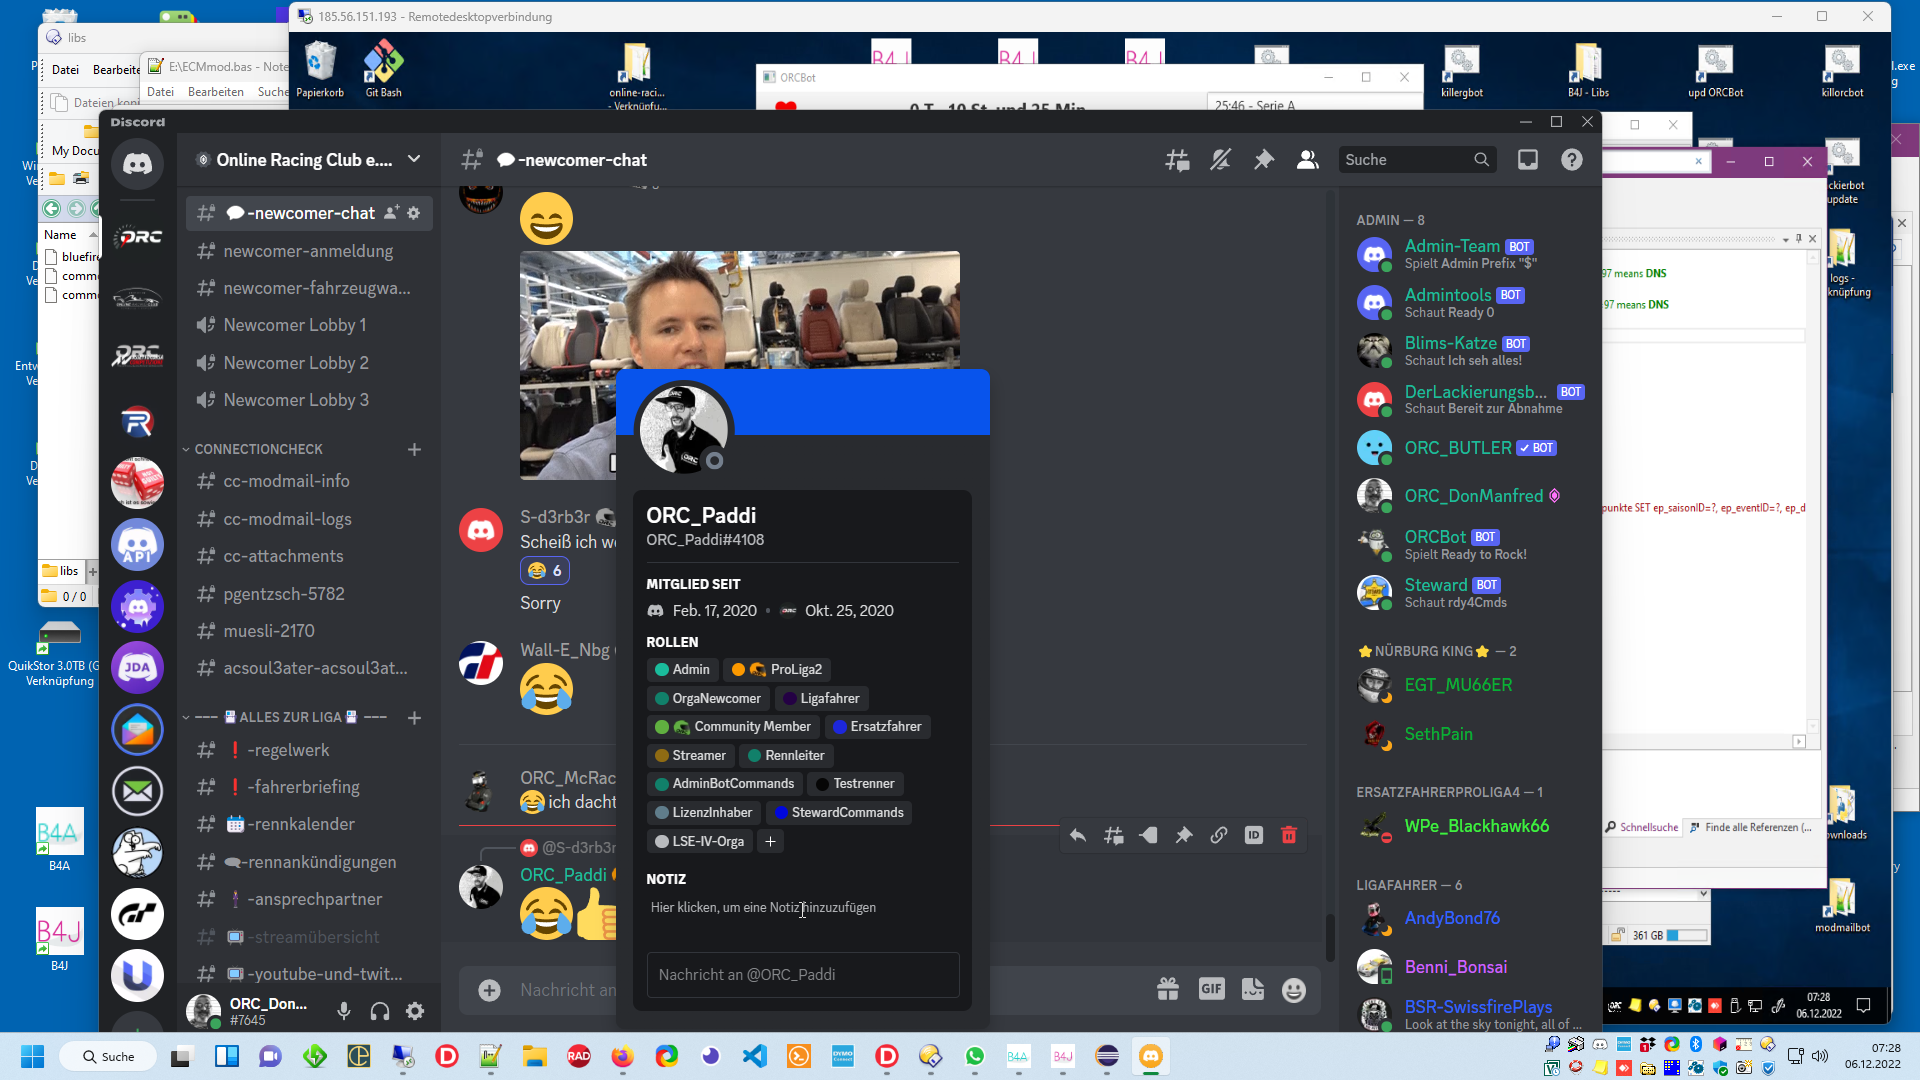The width and height of the screenshot is (1920, 1080).
Task: Click the add role plus button
Action: coord(770,841)
